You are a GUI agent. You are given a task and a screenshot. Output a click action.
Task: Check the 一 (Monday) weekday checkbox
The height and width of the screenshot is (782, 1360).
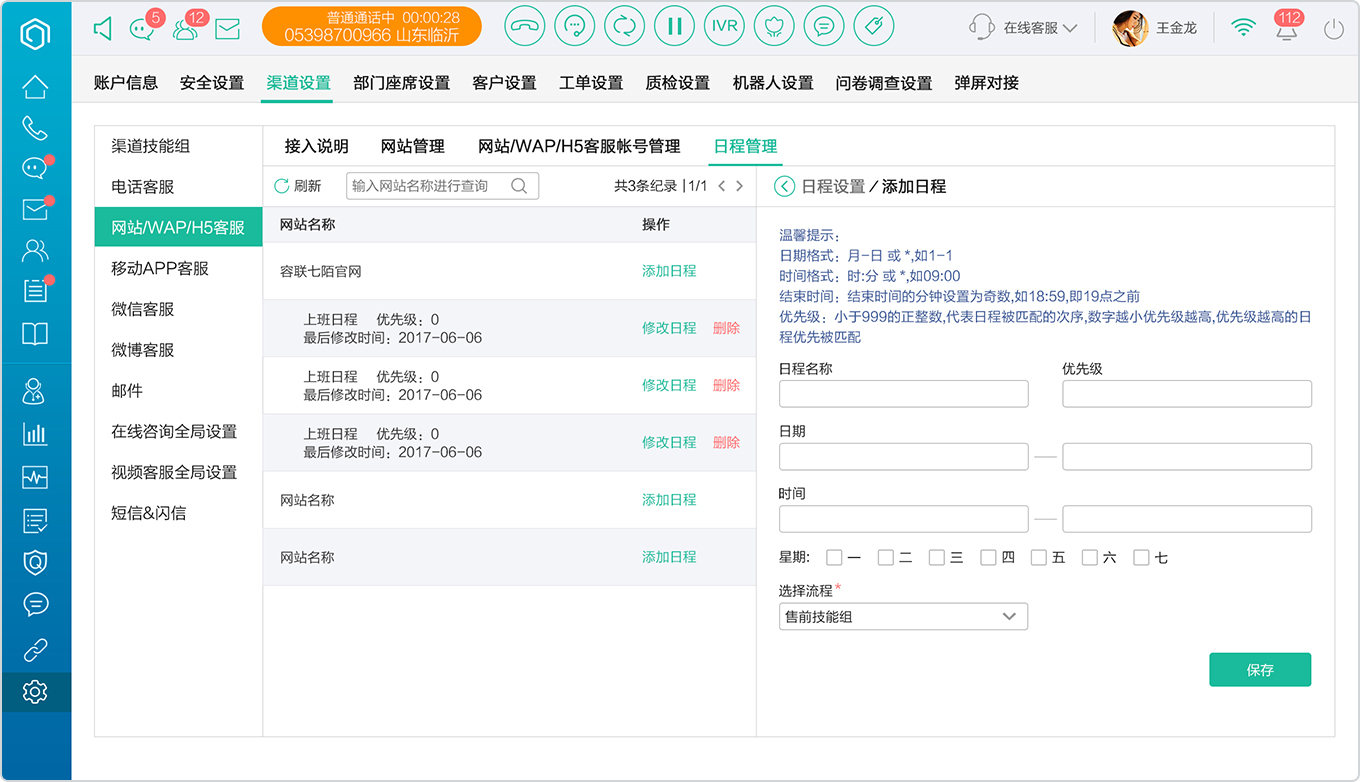(835, 558)
